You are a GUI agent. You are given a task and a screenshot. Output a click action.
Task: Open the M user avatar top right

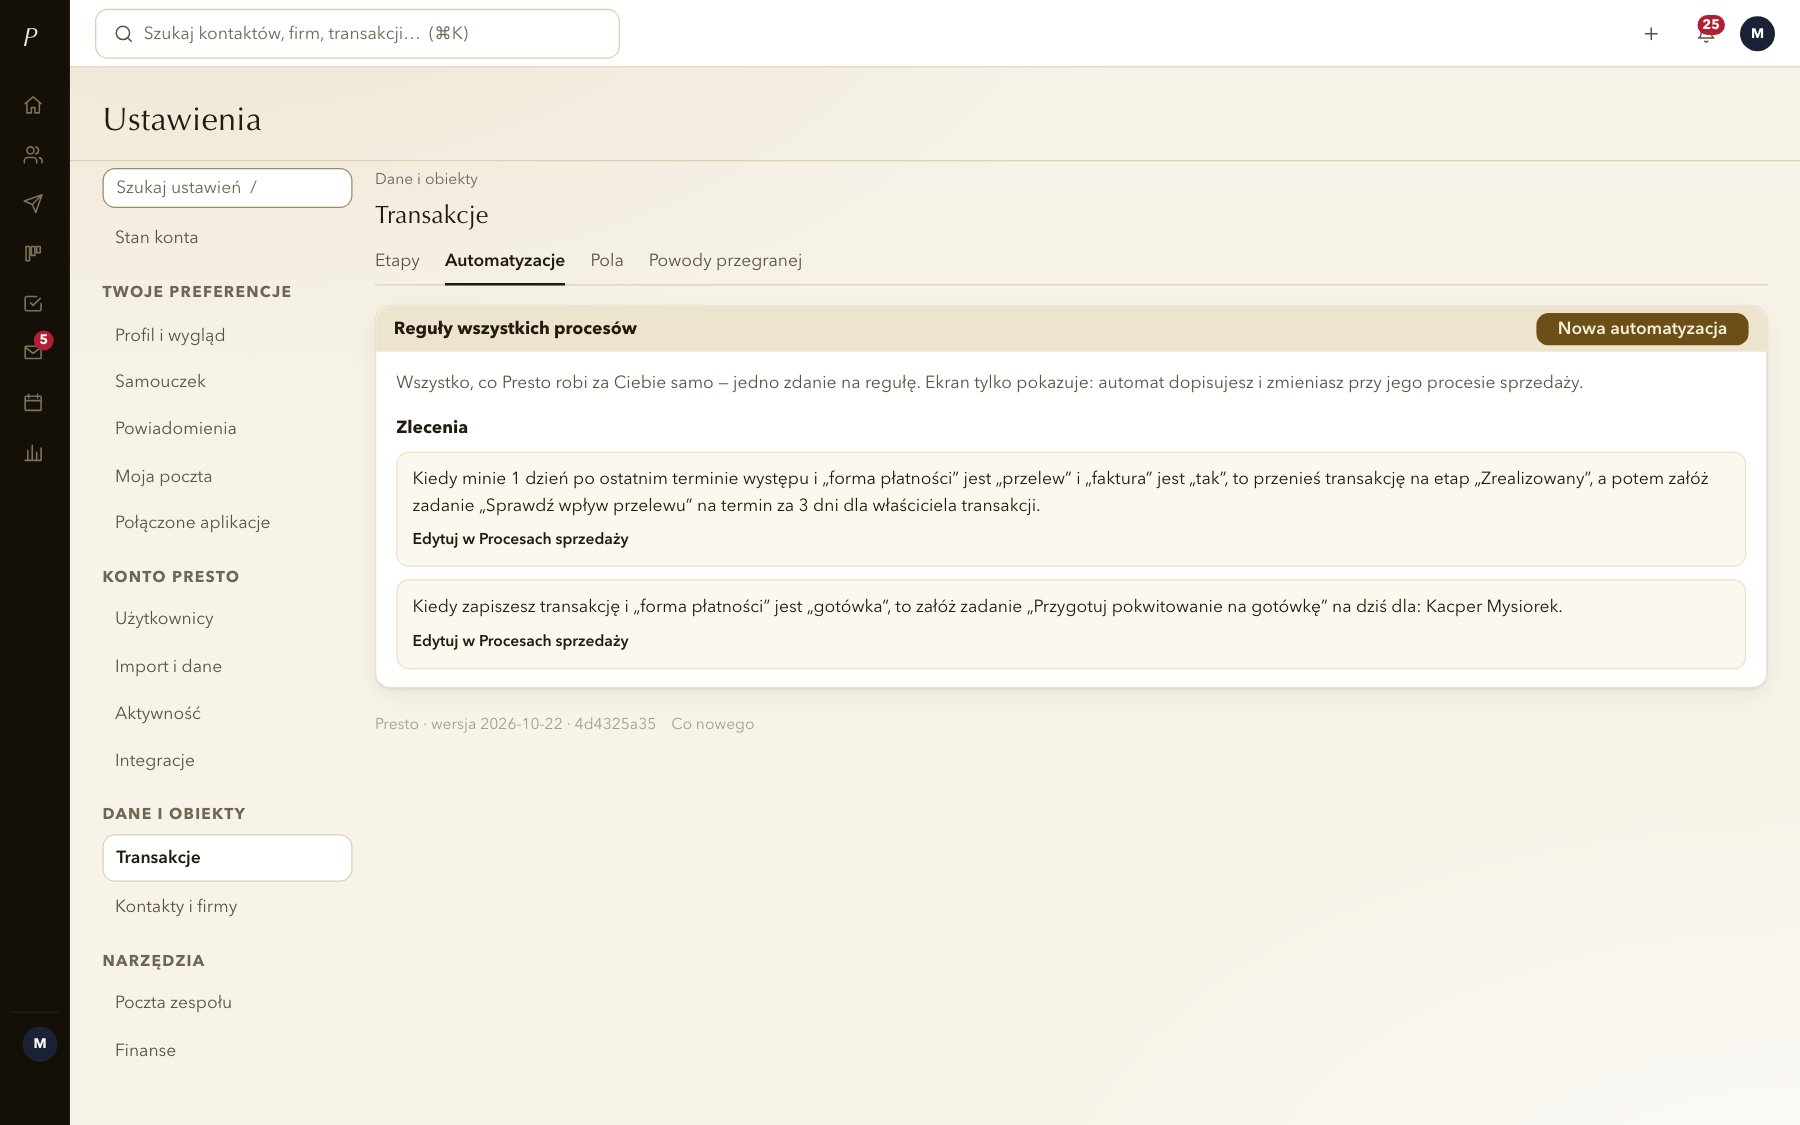1757,34
